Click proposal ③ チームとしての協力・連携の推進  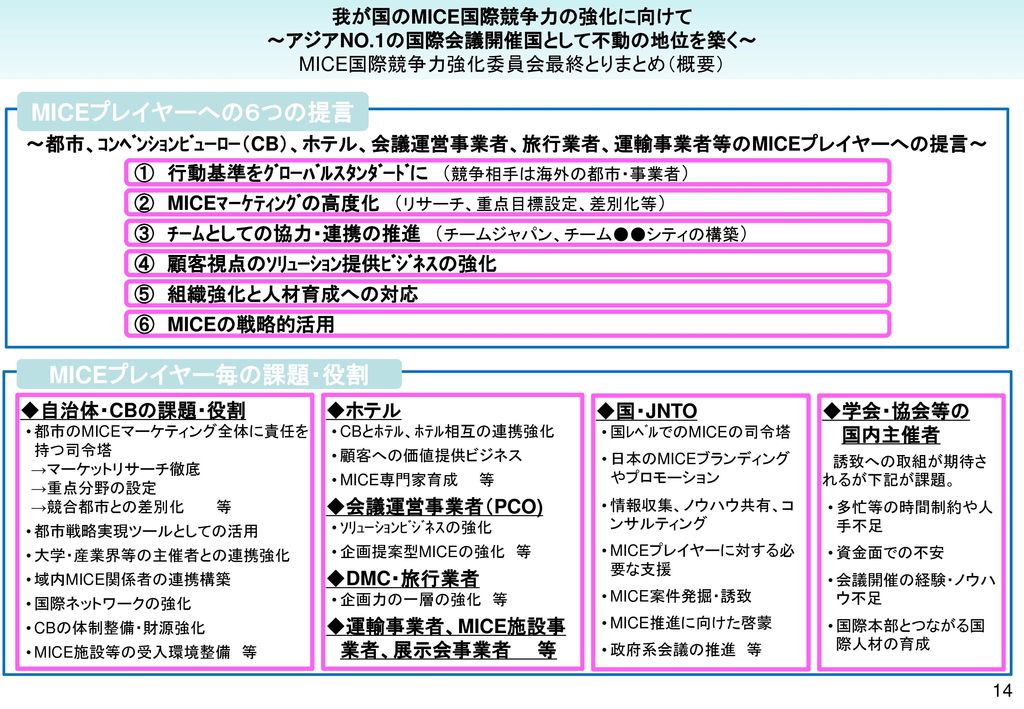point(507,233)
